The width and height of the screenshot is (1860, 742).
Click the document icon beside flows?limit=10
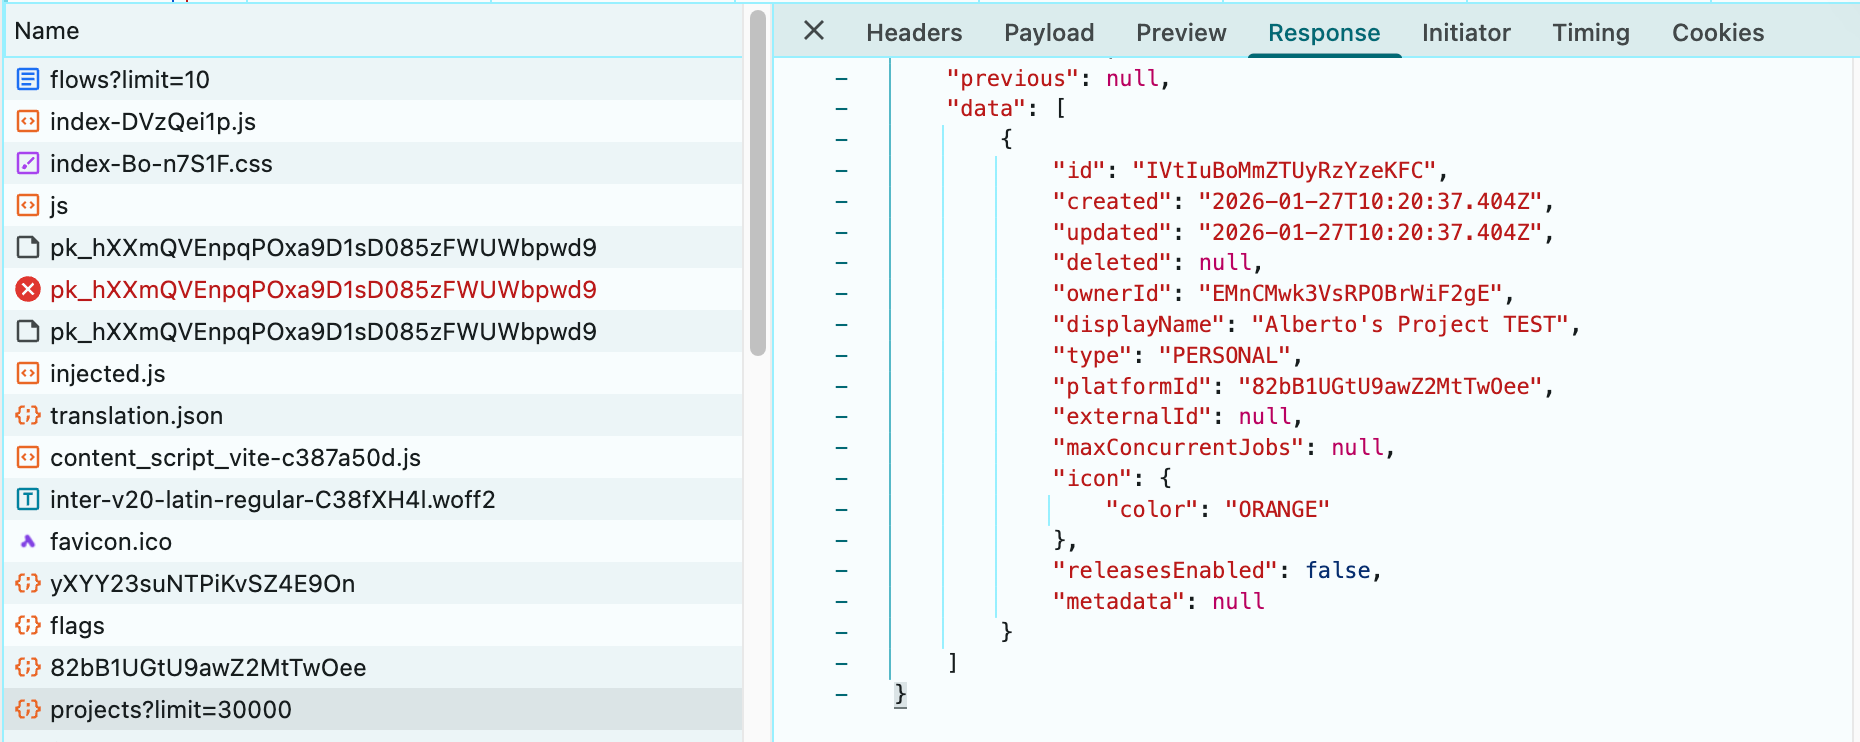pyautogui.click(x=28, y=79)
